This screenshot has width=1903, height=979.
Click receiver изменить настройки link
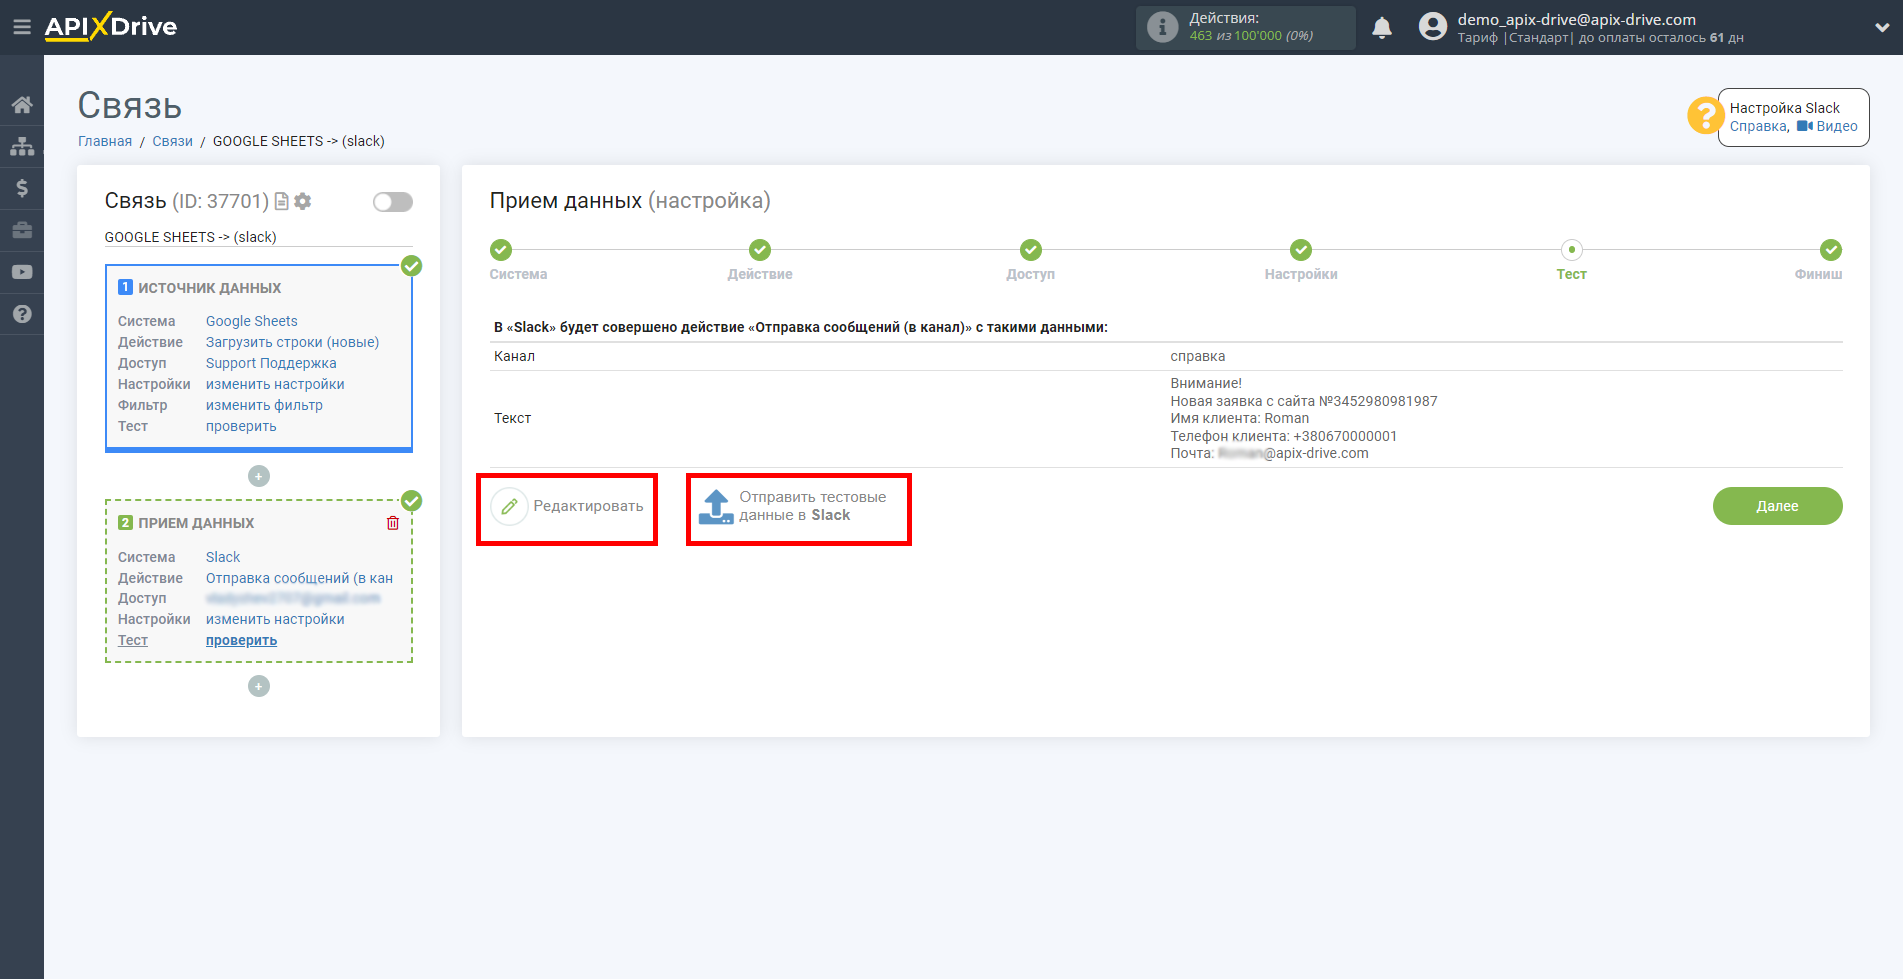[275, 619]
